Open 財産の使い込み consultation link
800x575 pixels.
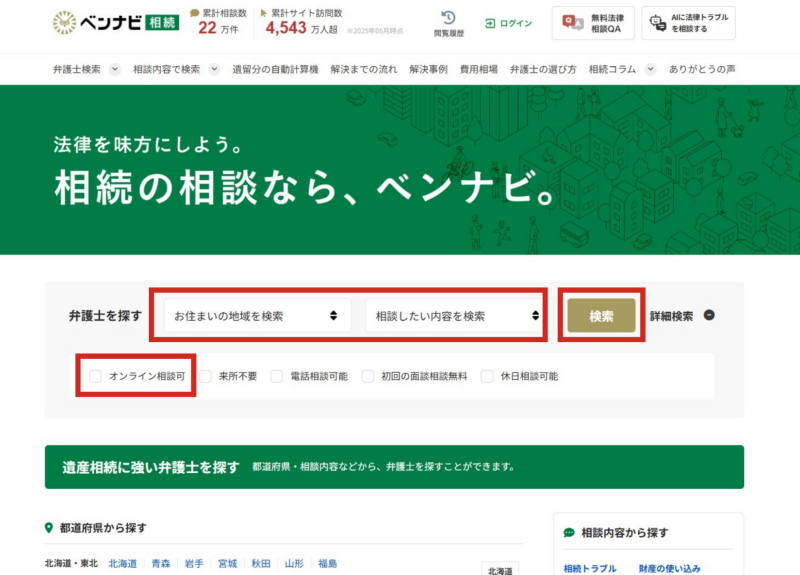(x=669, y=568)
